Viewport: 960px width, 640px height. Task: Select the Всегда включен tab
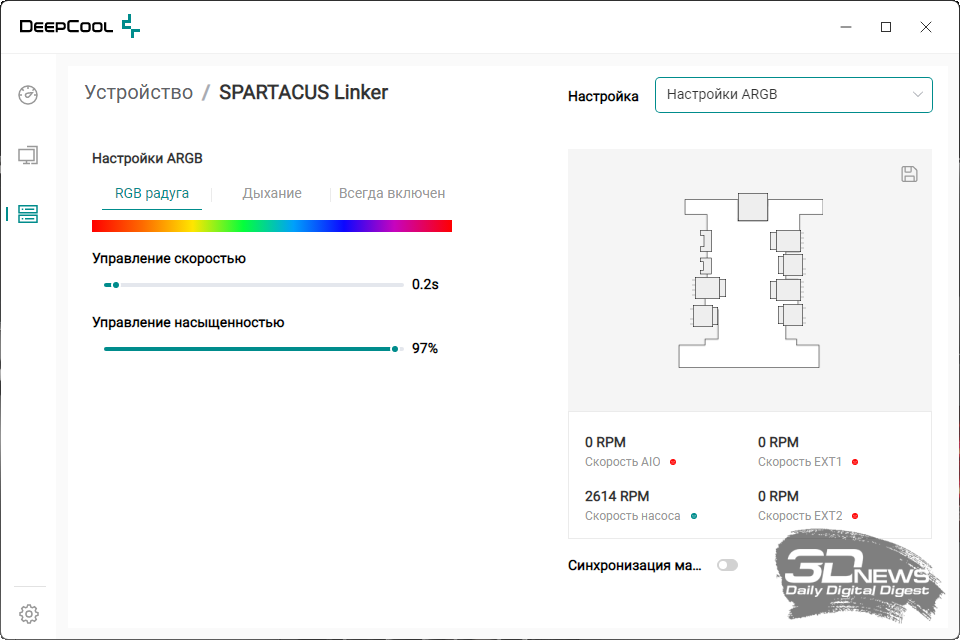click(x=392, y=193)
